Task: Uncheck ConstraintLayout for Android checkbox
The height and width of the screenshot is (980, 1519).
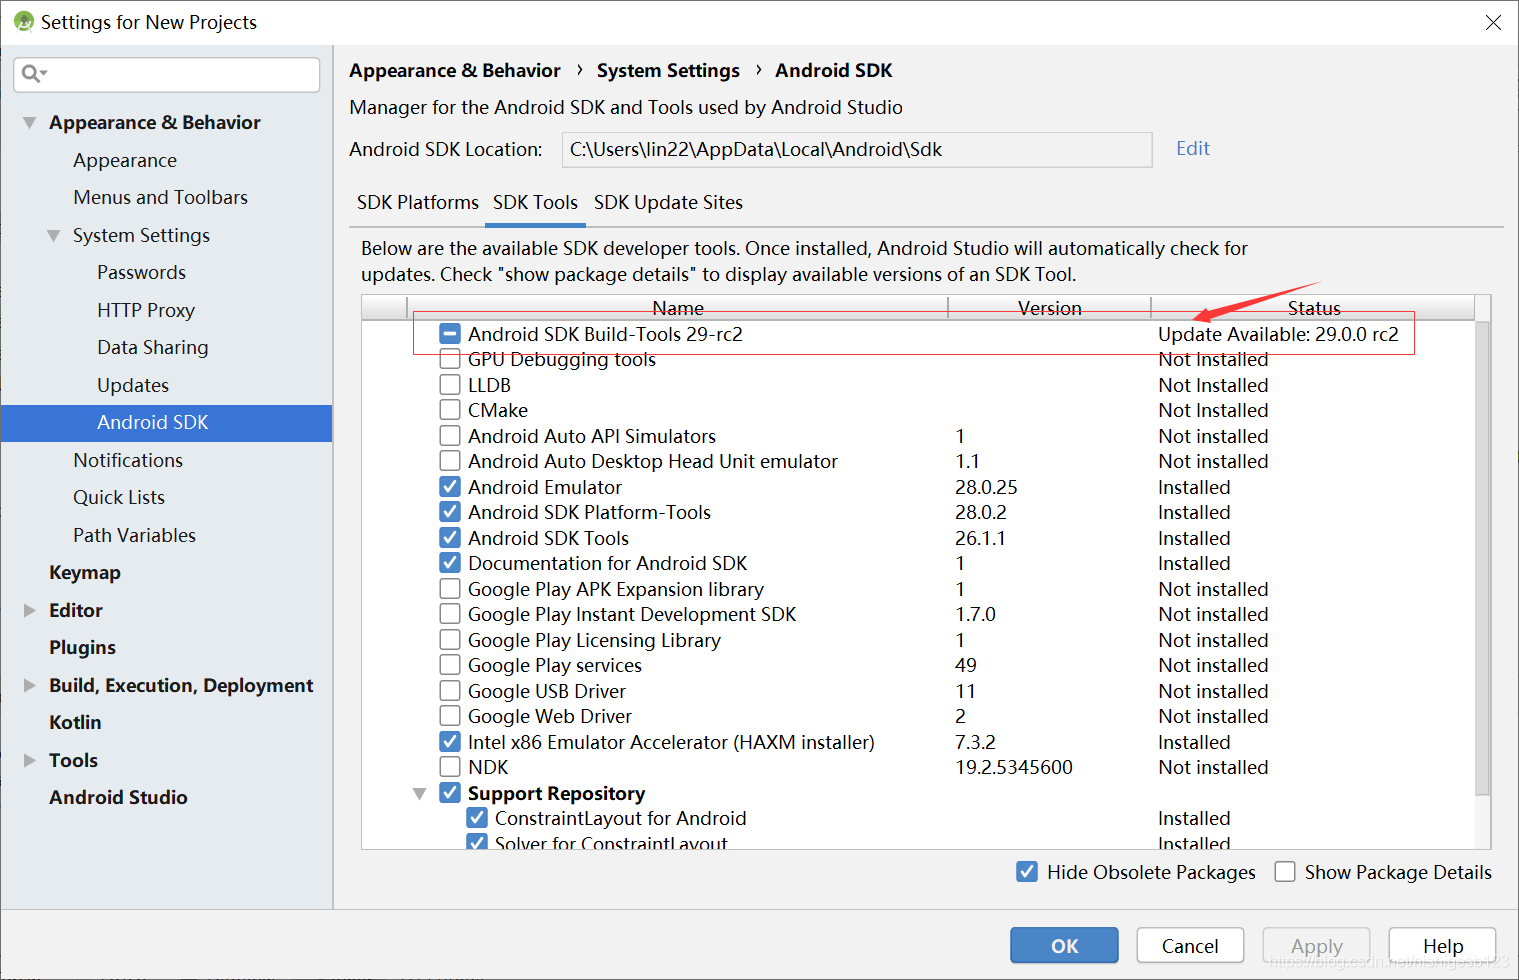Action: click(477, 818)
